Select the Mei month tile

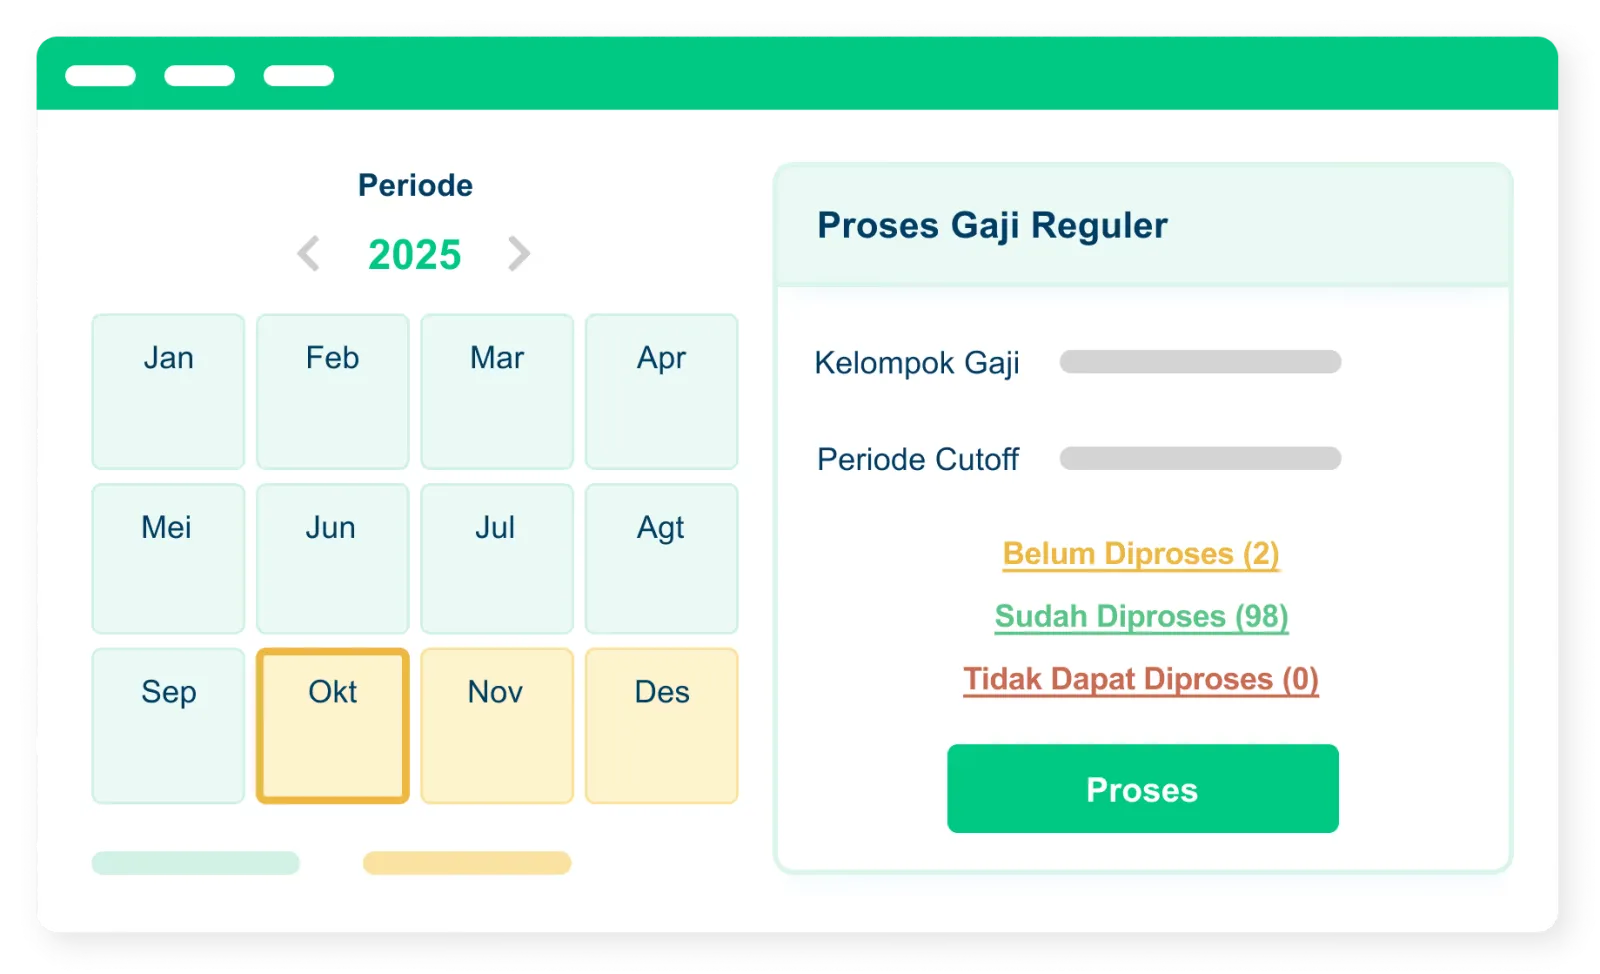coord(168,559)
